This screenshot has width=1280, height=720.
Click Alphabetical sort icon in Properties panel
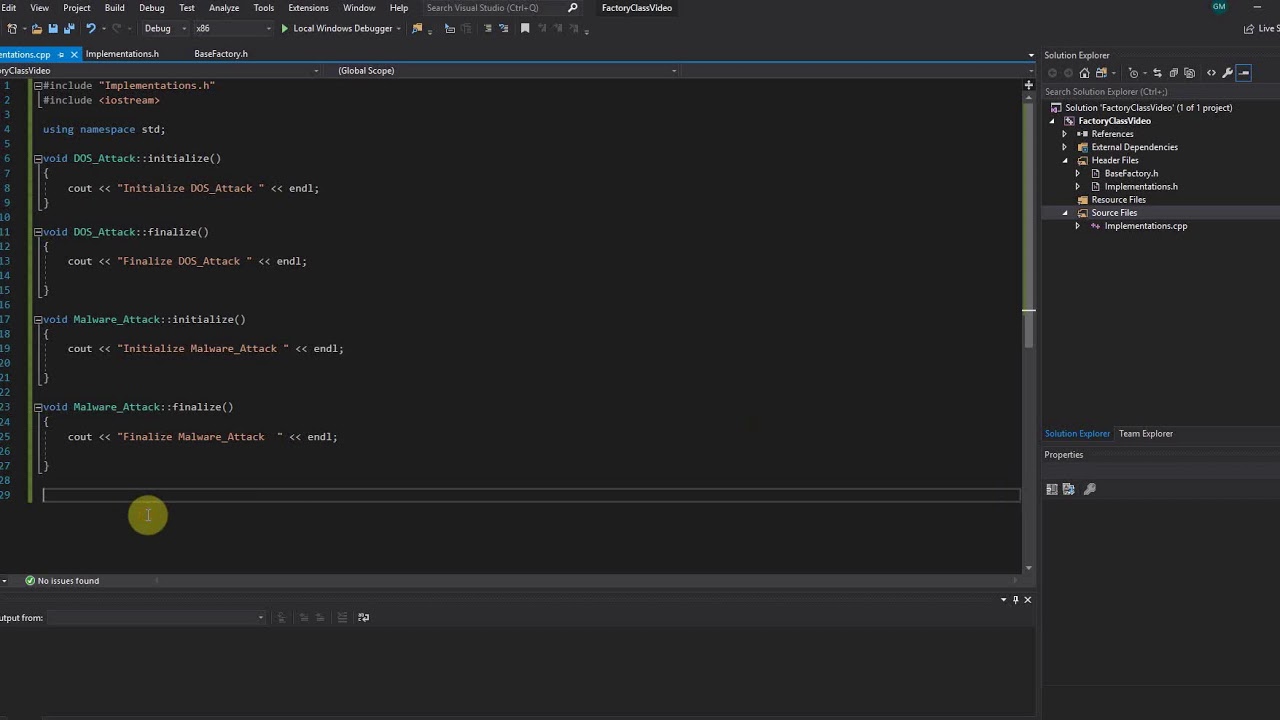click(1069, 489)
